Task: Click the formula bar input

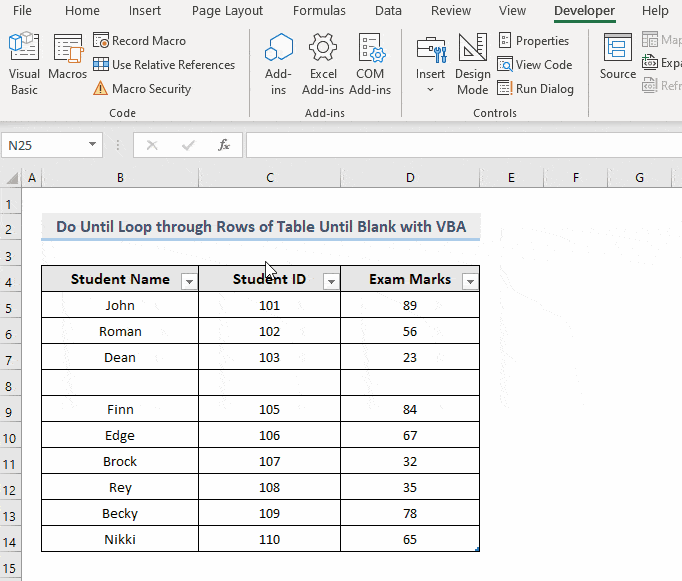Action: click(464, 145)
